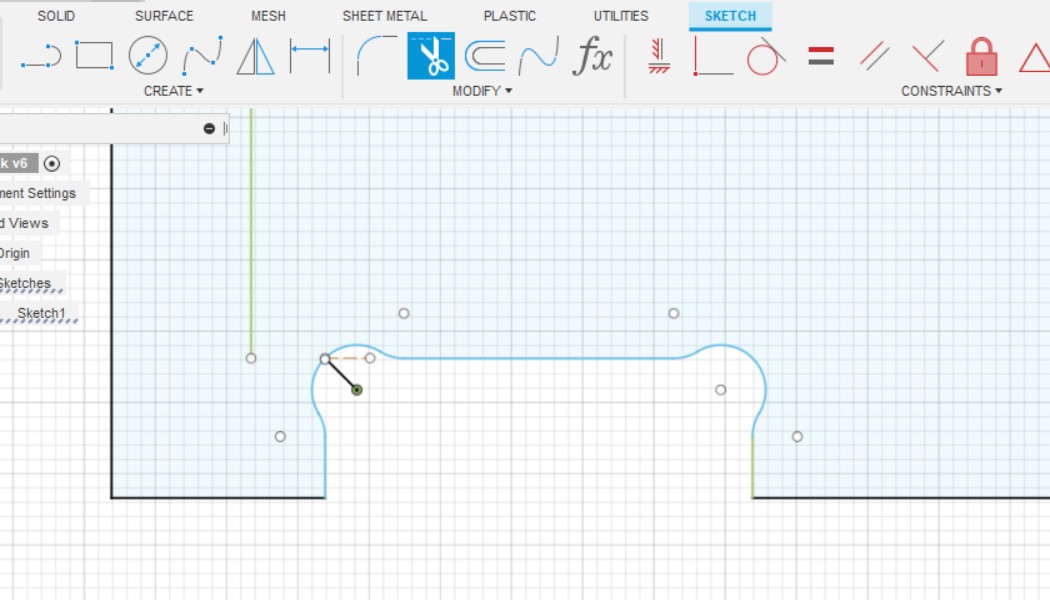Select the Named Views browser item
This screenshot has height=600, width=1050.
coord(24,224)
